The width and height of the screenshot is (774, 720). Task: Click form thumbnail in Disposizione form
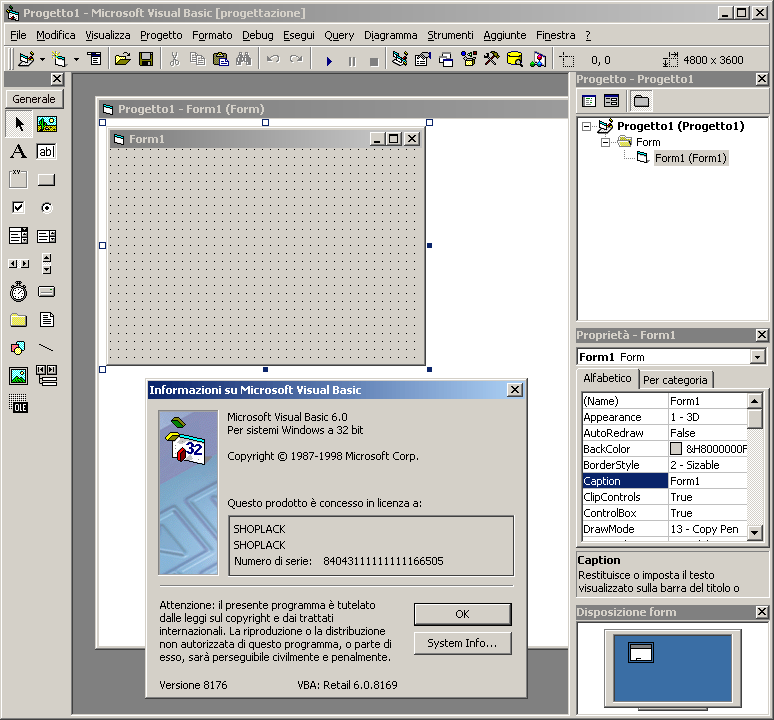tap(641, 652)
